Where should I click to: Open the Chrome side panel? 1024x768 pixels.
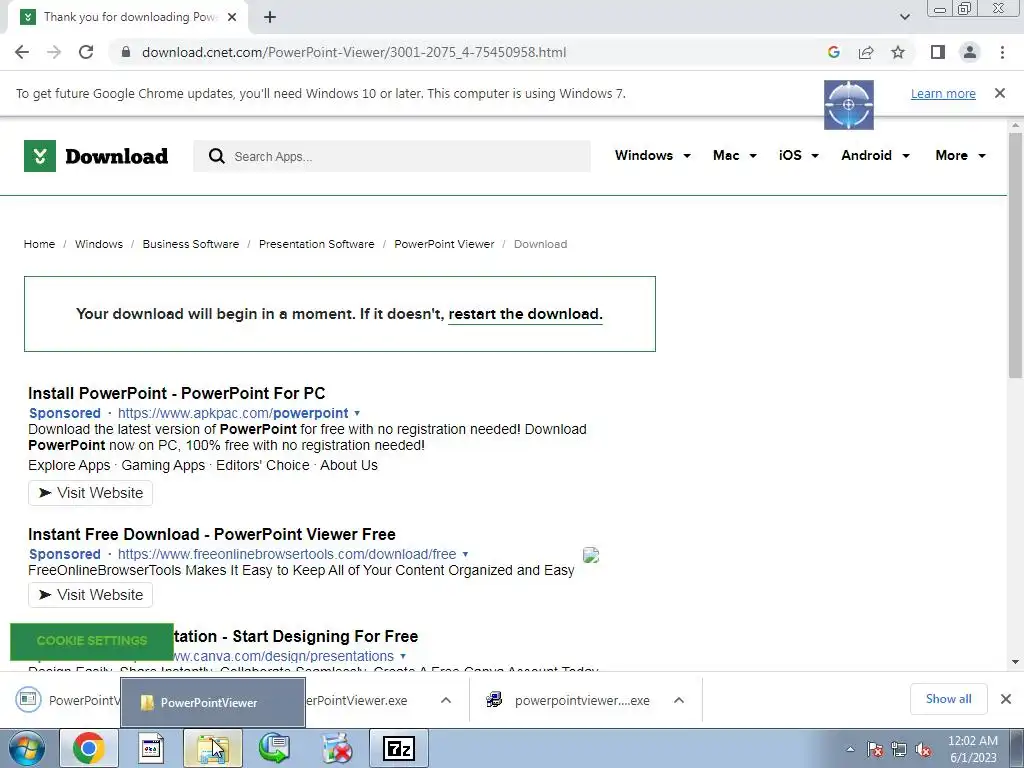coord(938,52)
